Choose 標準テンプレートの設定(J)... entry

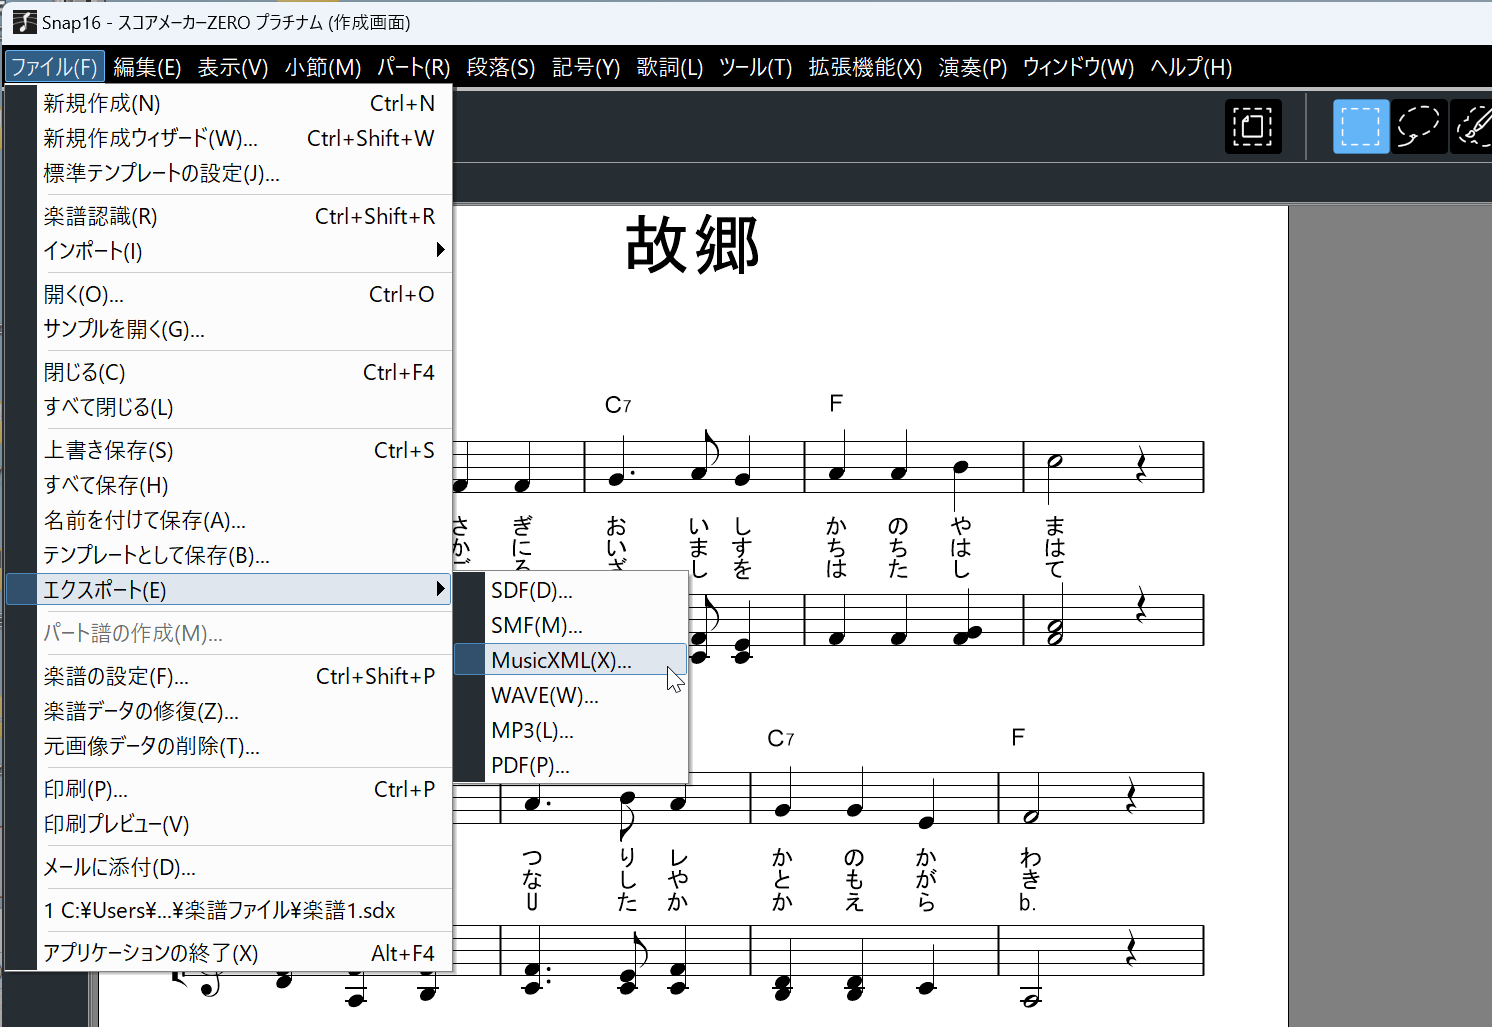click(244, 173)
